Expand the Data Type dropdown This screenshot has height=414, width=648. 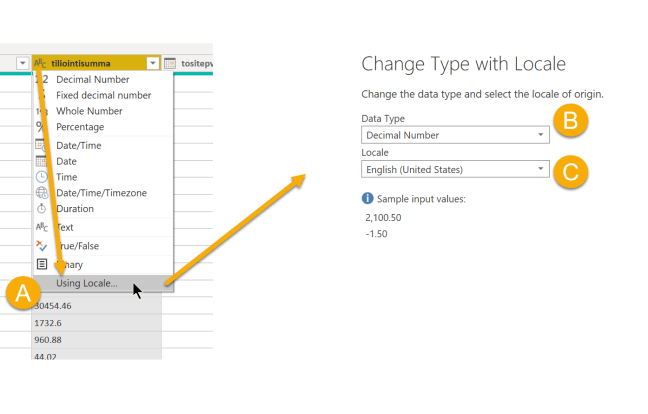(541, 135)
